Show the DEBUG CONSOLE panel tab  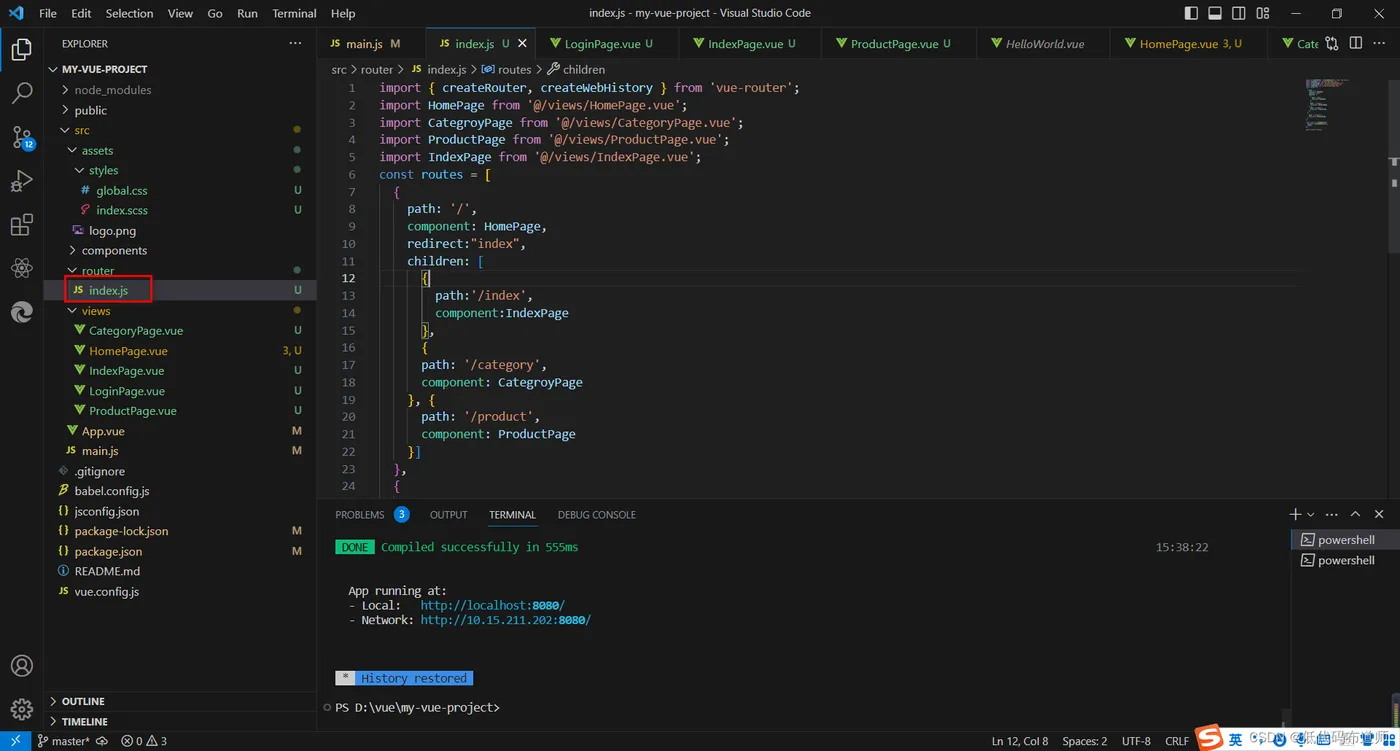click(597, 514)
